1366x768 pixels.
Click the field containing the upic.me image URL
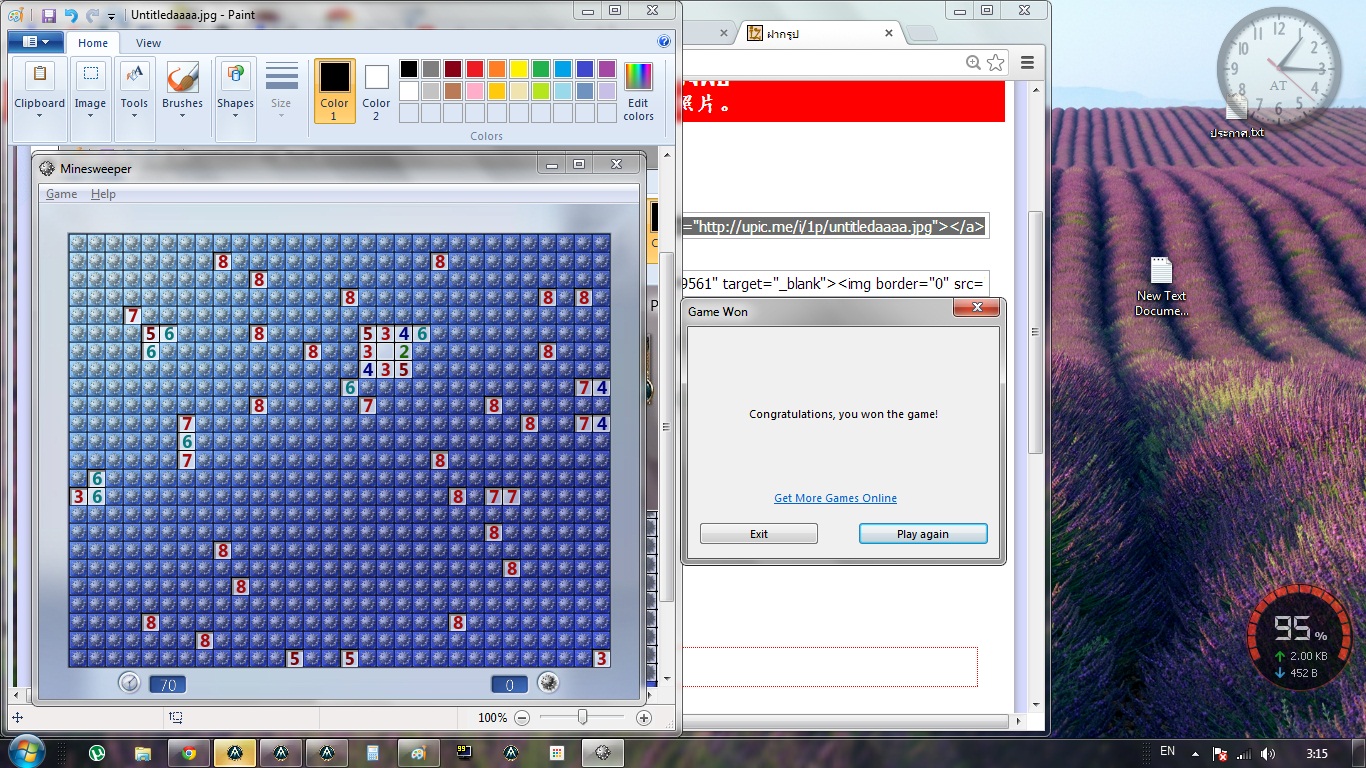click(835, 227)
